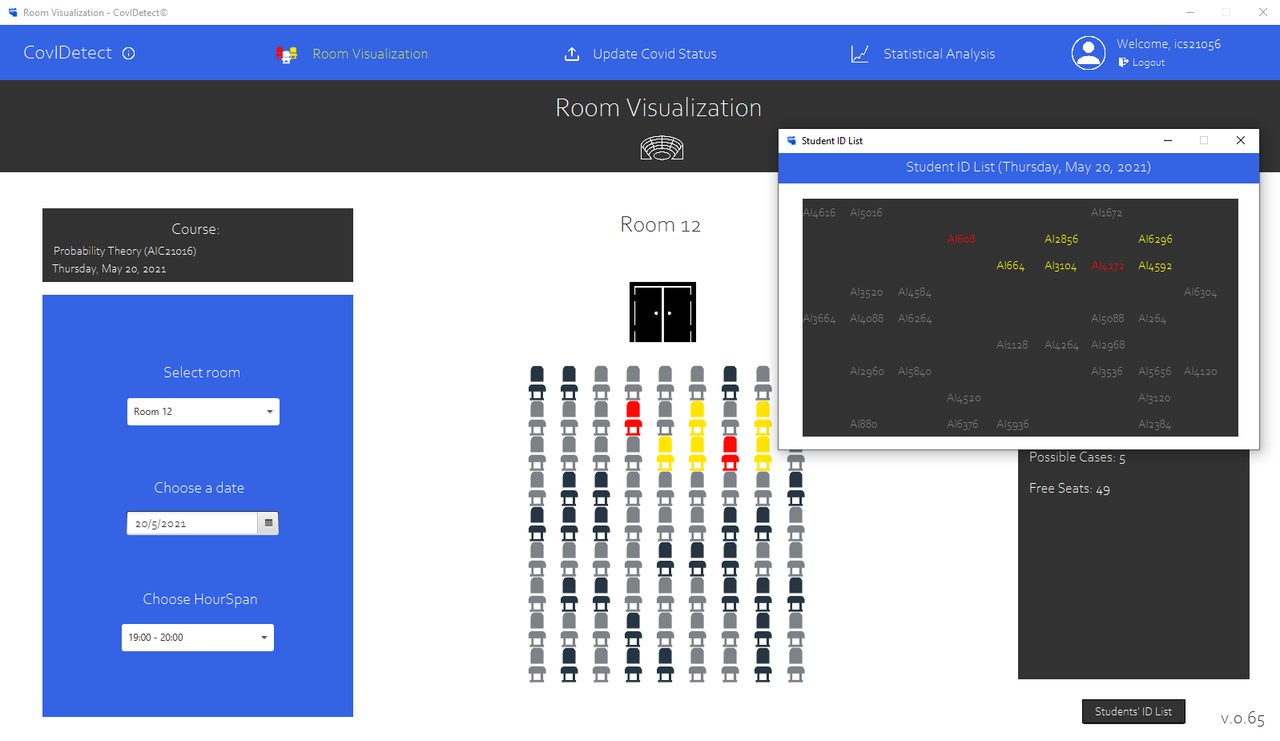
Task: Click student ID AI4088
Action: [x=867, y=318]
